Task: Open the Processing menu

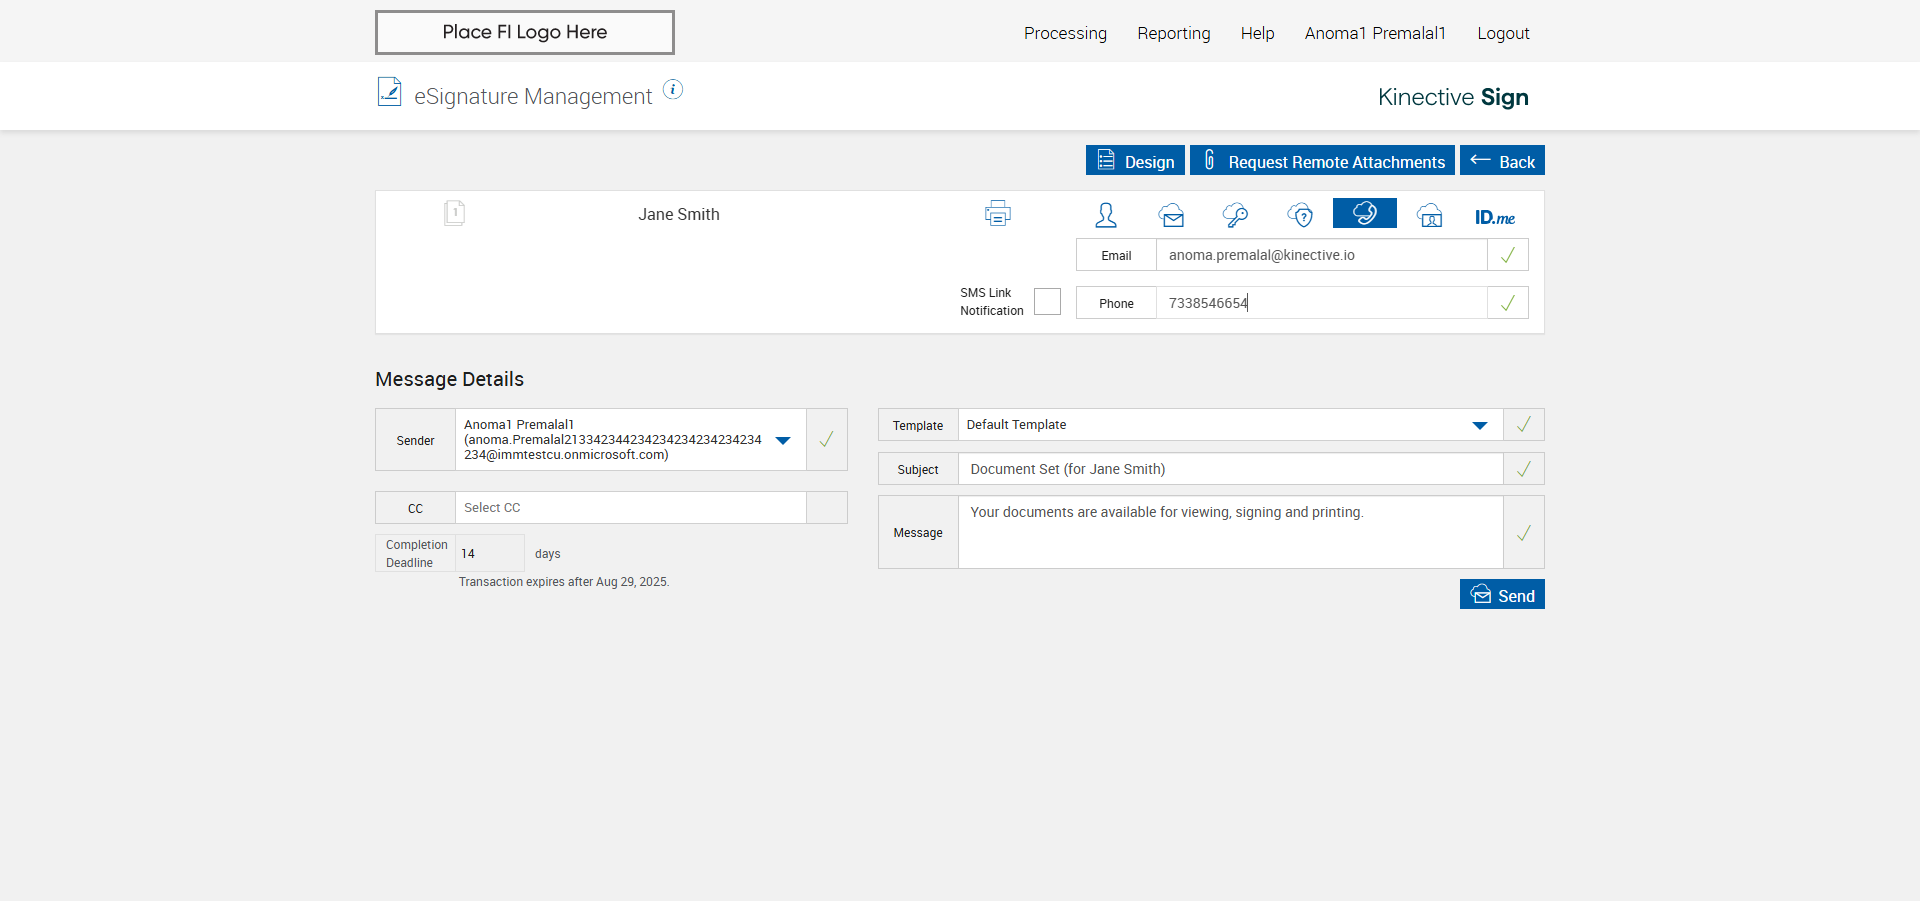Action: pyautogui.click(x=1065, y=33)
